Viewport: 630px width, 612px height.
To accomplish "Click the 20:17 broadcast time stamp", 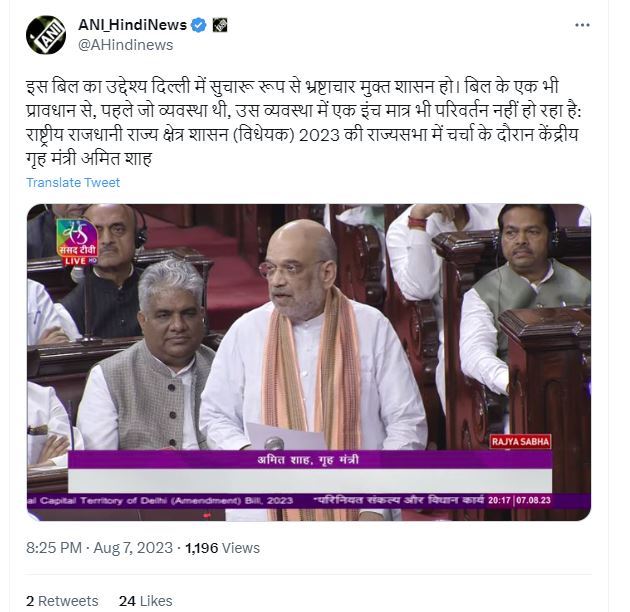I will click(499, 500).
